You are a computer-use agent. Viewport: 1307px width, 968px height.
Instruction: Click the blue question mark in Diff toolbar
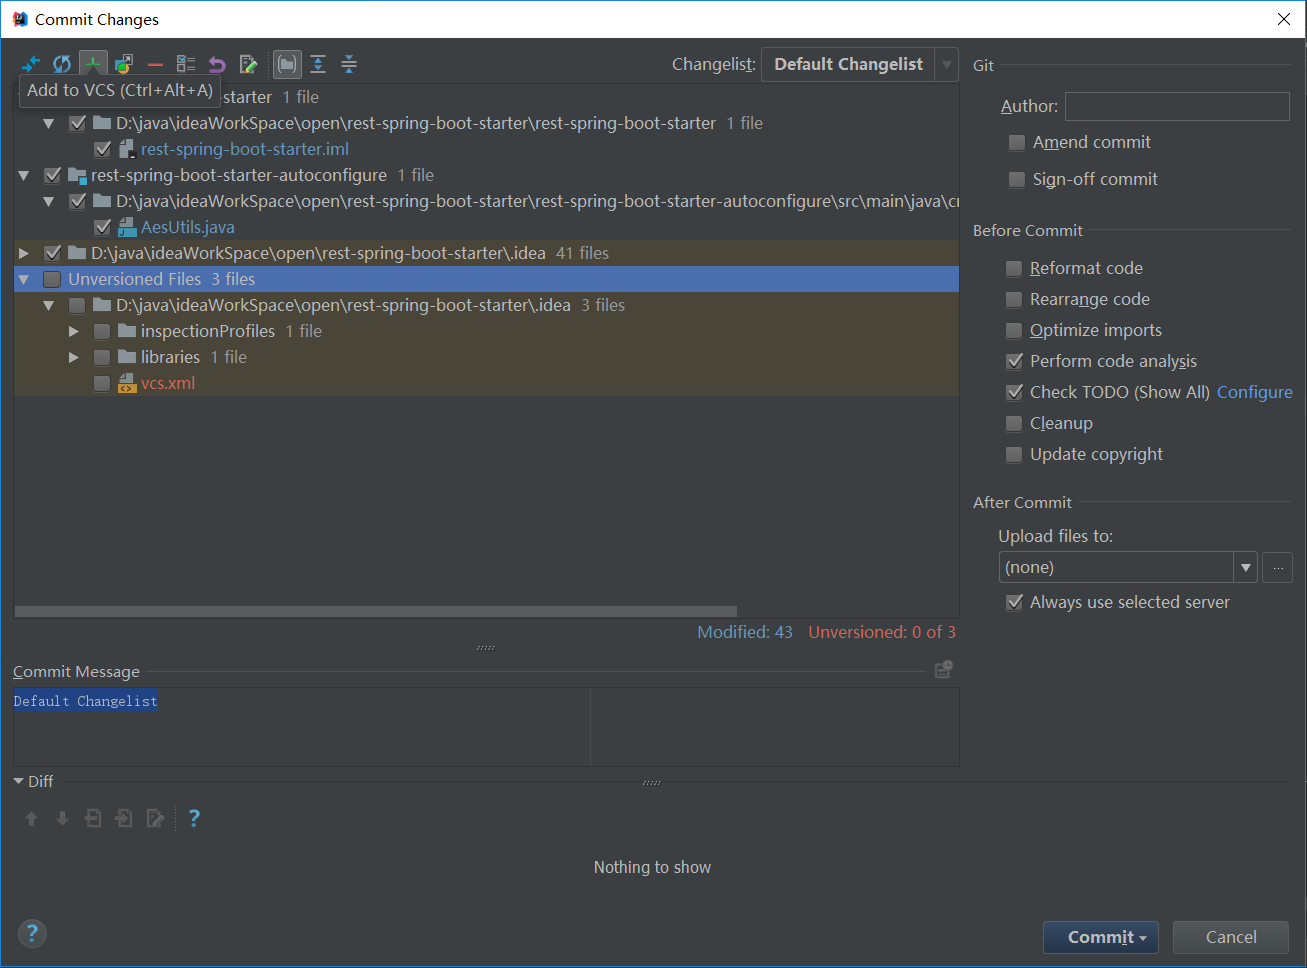(194, 819)
